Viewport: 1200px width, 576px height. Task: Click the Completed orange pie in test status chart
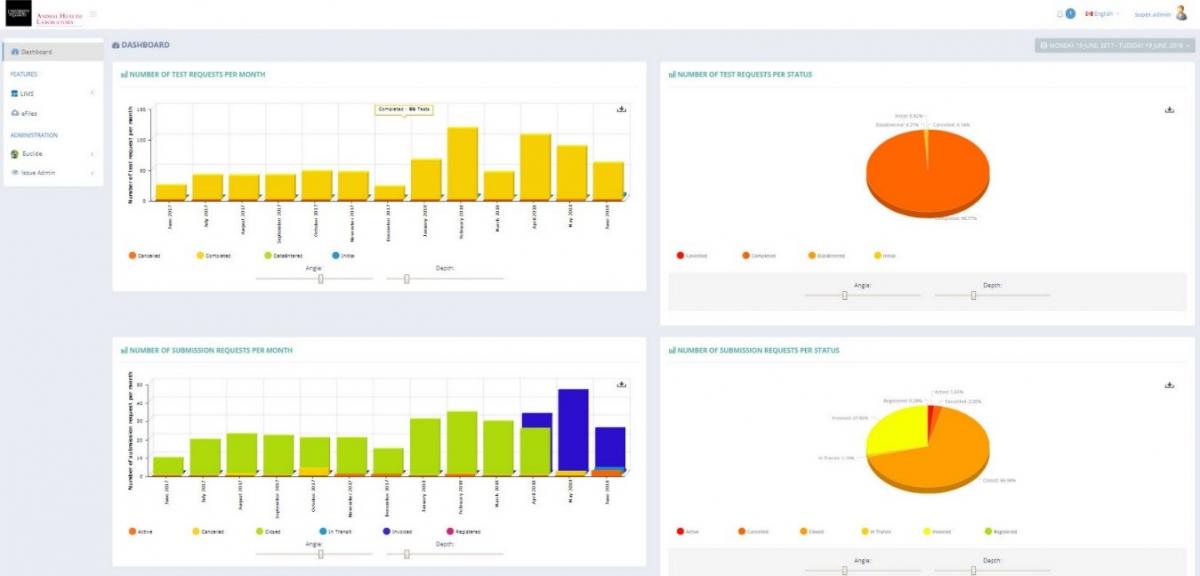(927, 171)
